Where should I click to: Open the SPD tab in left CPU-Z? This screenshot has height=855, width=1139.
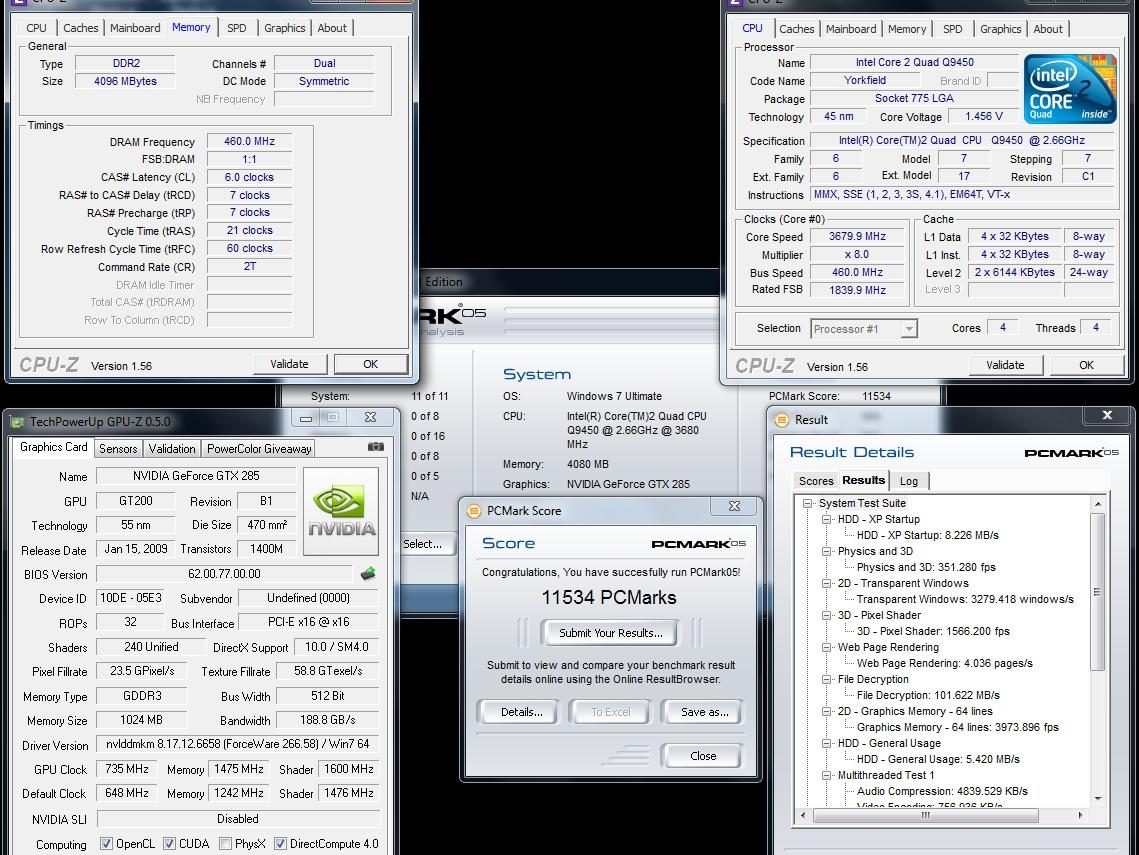(236, 28)
